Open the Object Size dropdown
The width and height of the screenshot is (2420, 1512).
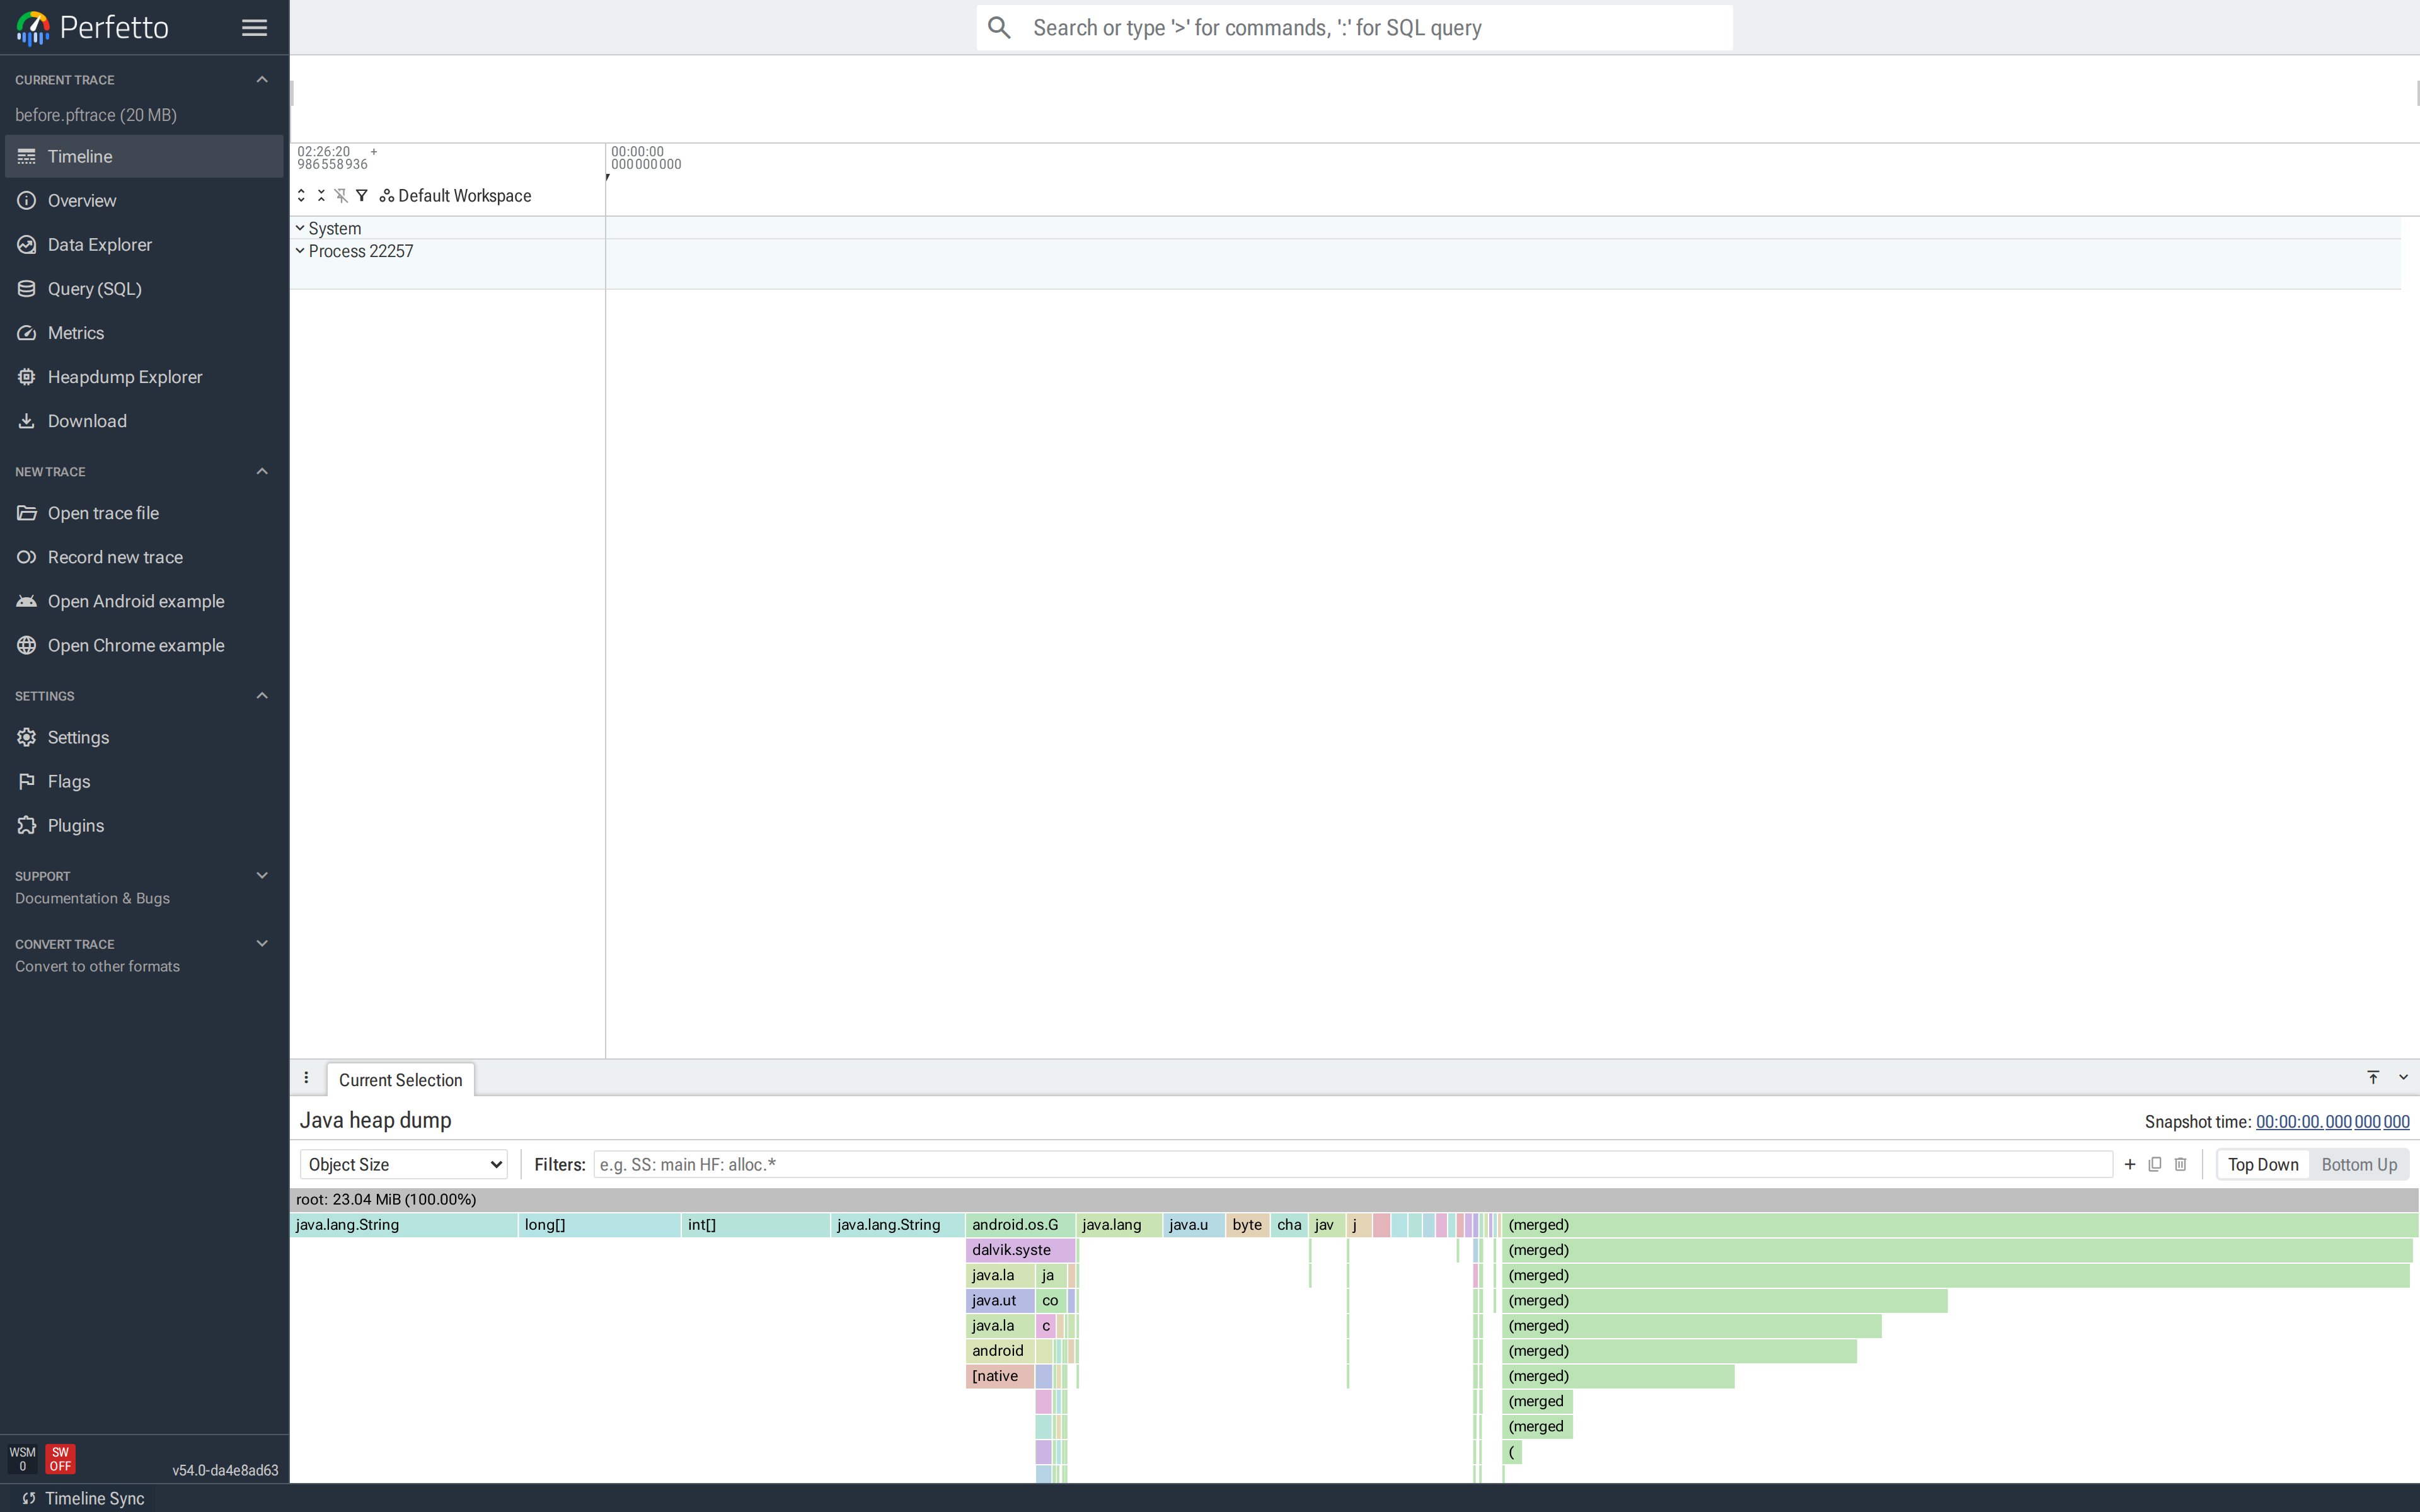404,1164
